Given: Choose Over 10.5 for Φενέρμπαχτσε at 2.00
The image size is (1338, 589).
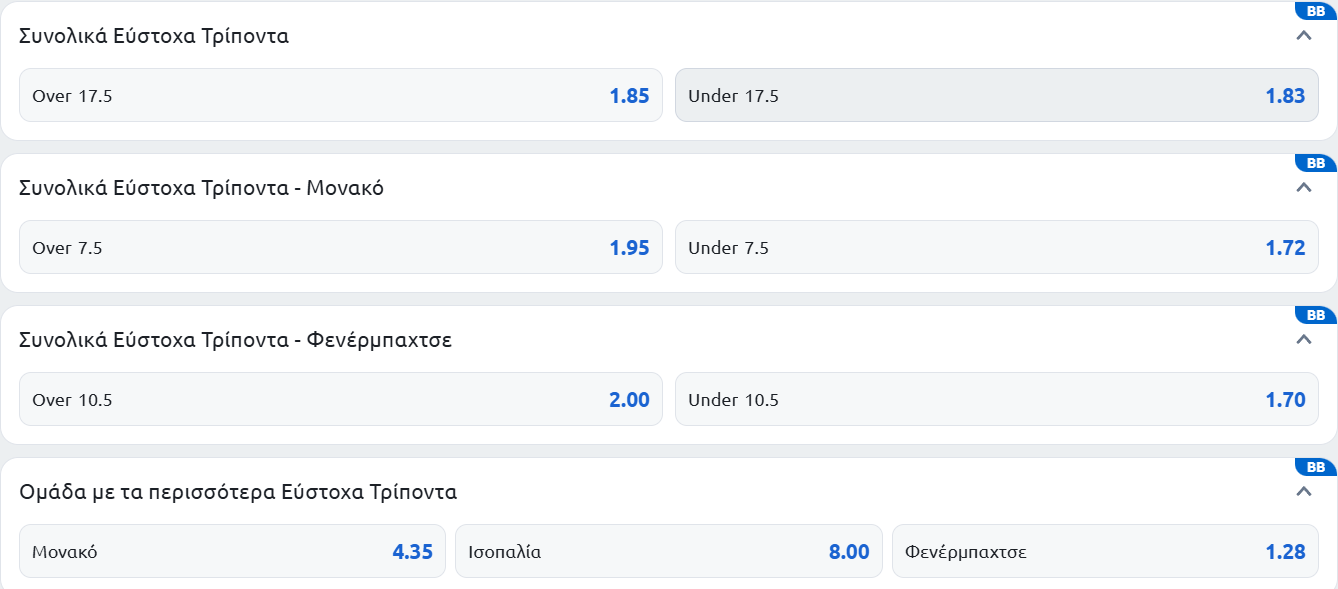Looking at the screenshot, I should [x=341, y=399].
